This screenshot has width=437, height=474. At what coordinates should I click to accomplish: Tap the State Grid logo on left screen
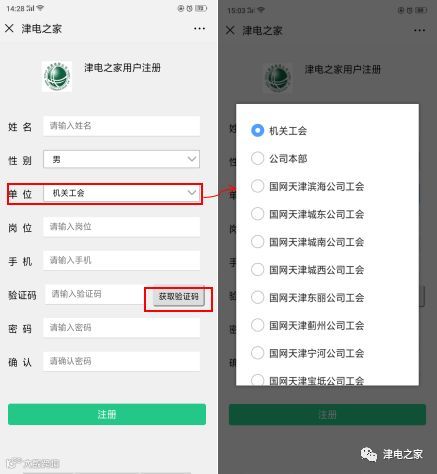[x=57, y=76]
